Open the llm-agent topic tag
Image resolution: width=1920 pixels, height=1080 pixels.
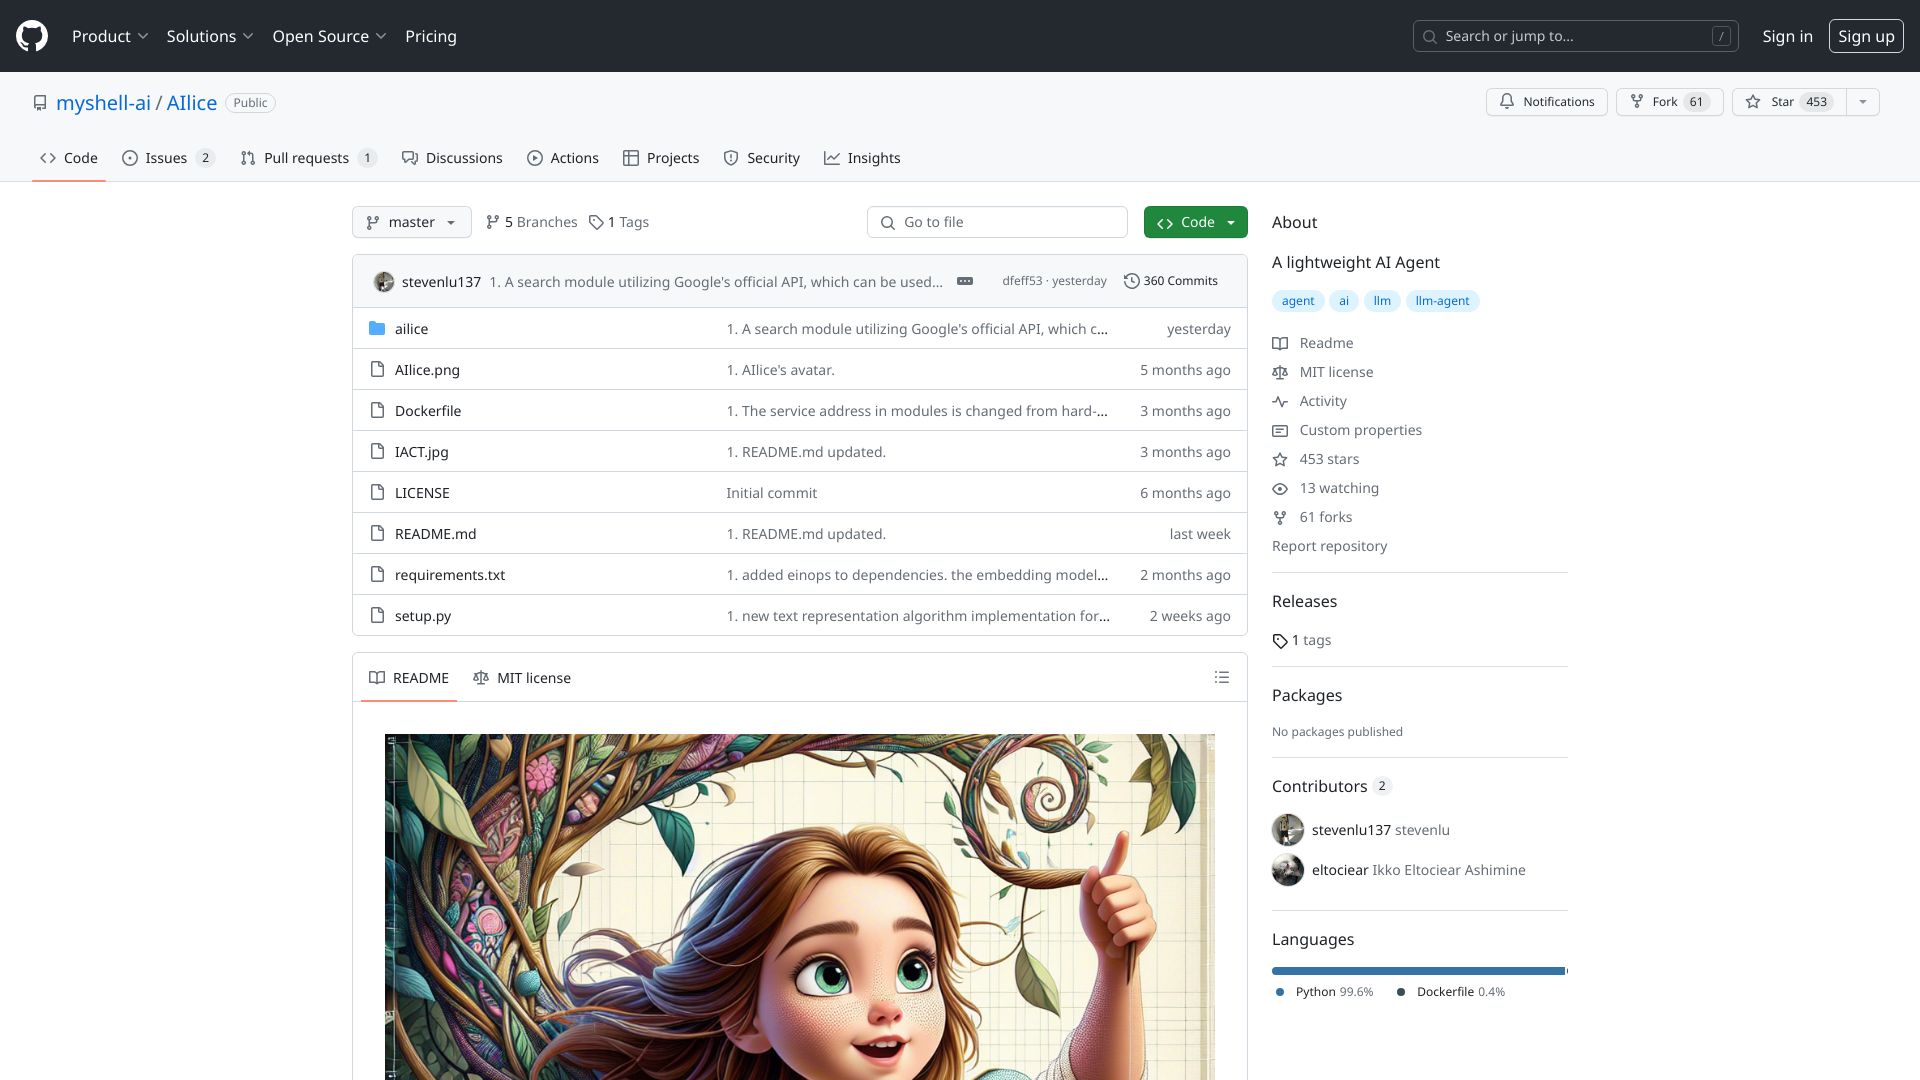pos(1442,301)
